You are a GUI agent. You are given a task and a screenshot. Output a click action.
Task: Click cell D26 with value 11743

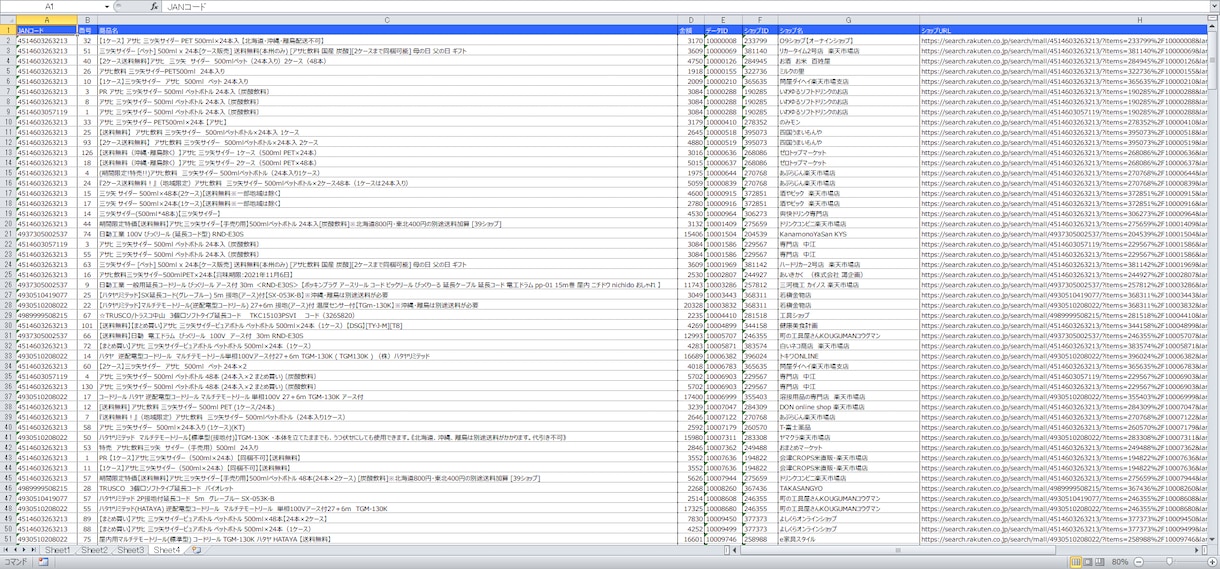point(691,285)
